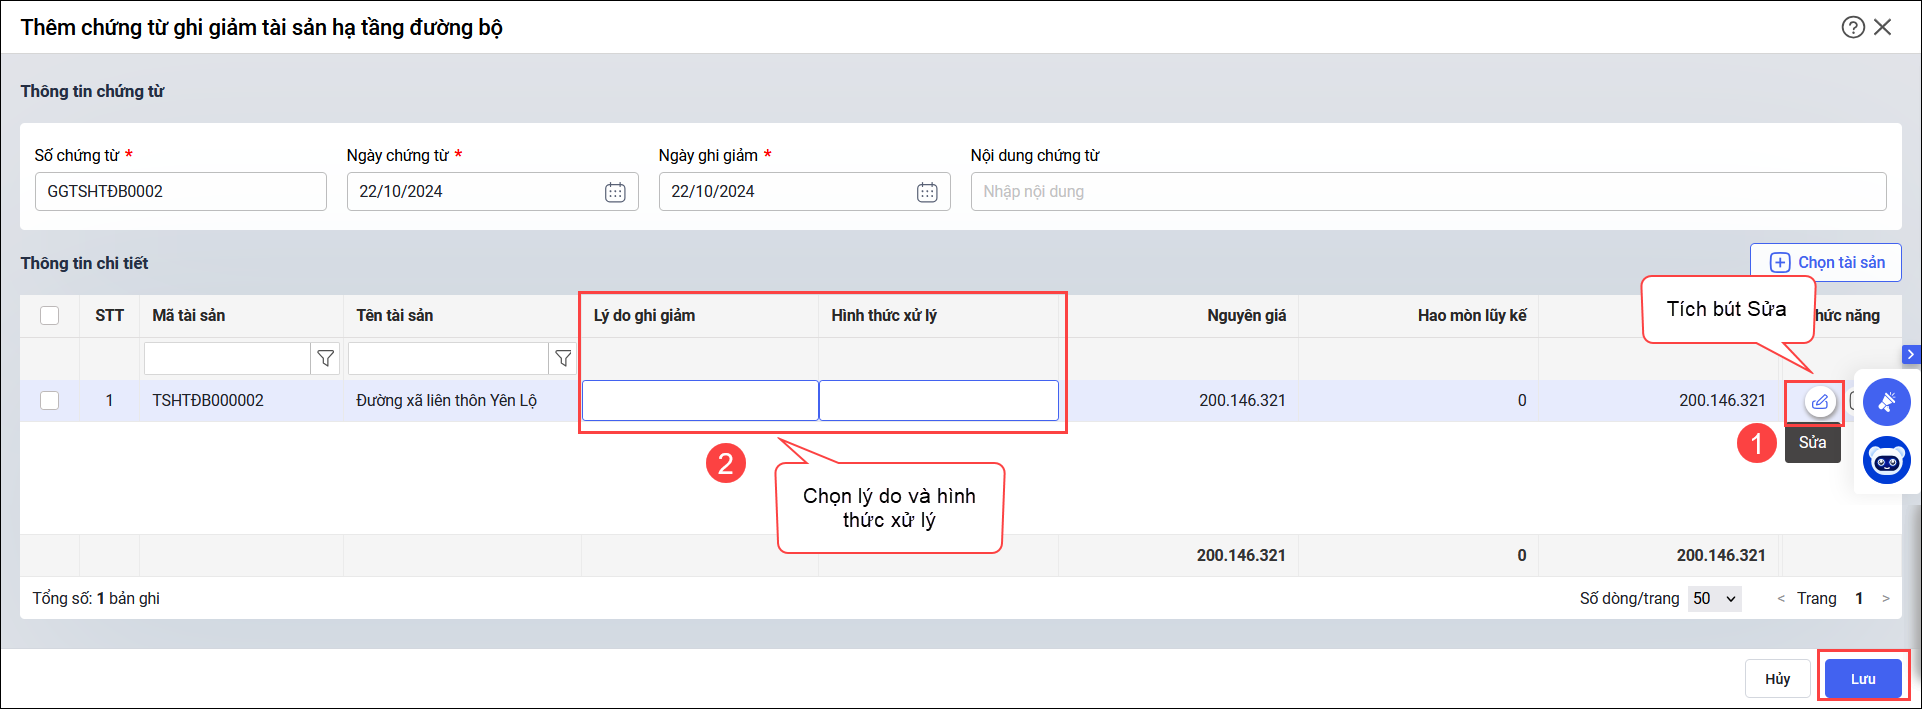Click the Sửa pencil edit icon
Image resolution: width=1922 pixels, height=709 pixels.
pos(1820,402)
